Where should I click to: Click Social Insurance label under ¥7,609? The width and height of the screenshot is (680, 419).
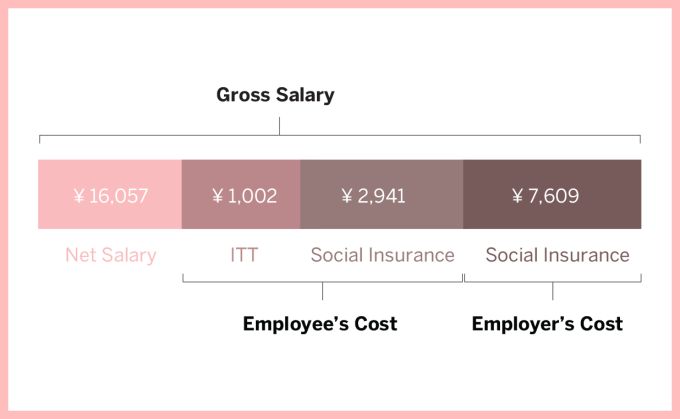pyautogui.click(x=557, y=255)
